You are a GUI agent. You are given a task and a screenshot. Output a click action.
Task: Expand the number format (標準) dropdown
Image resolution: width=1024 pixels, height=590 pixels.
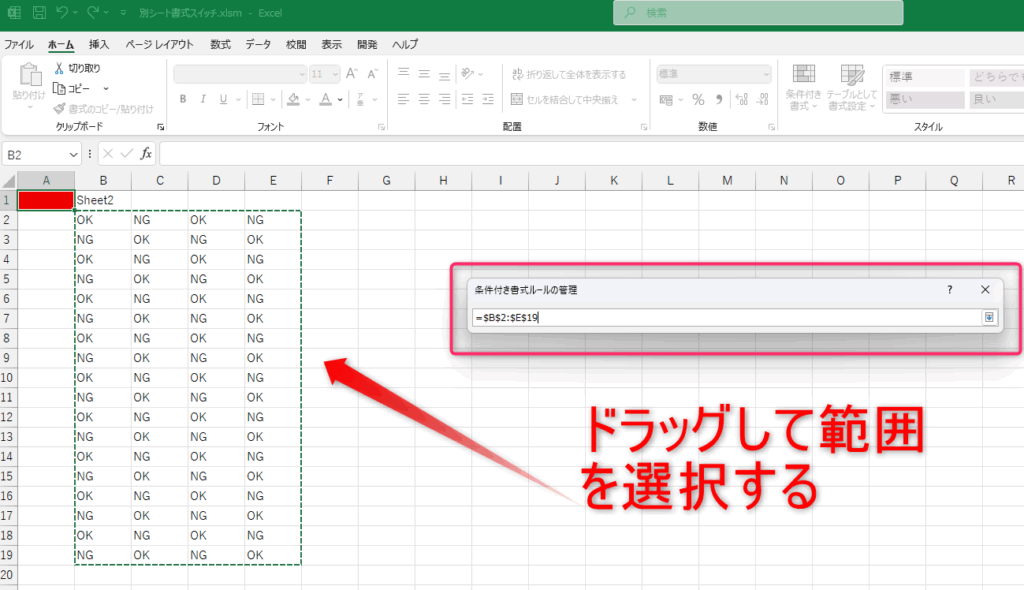click(x=766, y=74)
